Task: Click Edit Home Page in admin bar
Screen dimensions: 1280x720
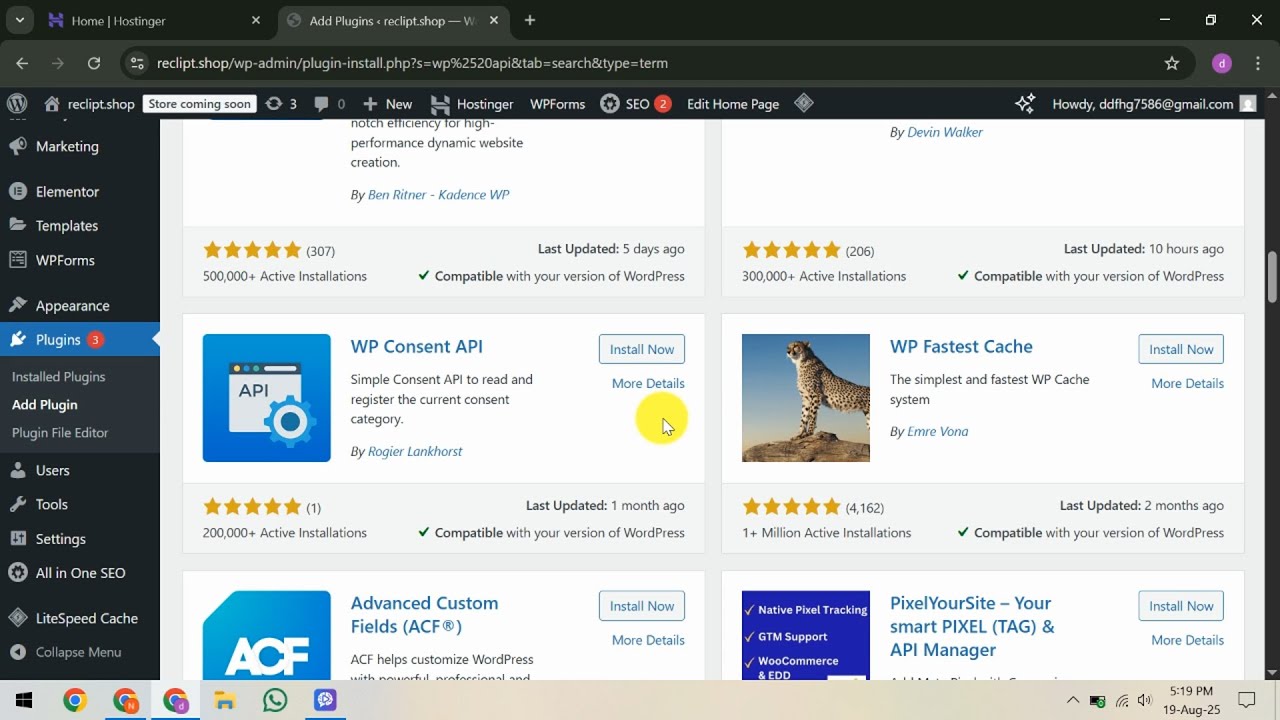Action: click(x=732, y=104)
